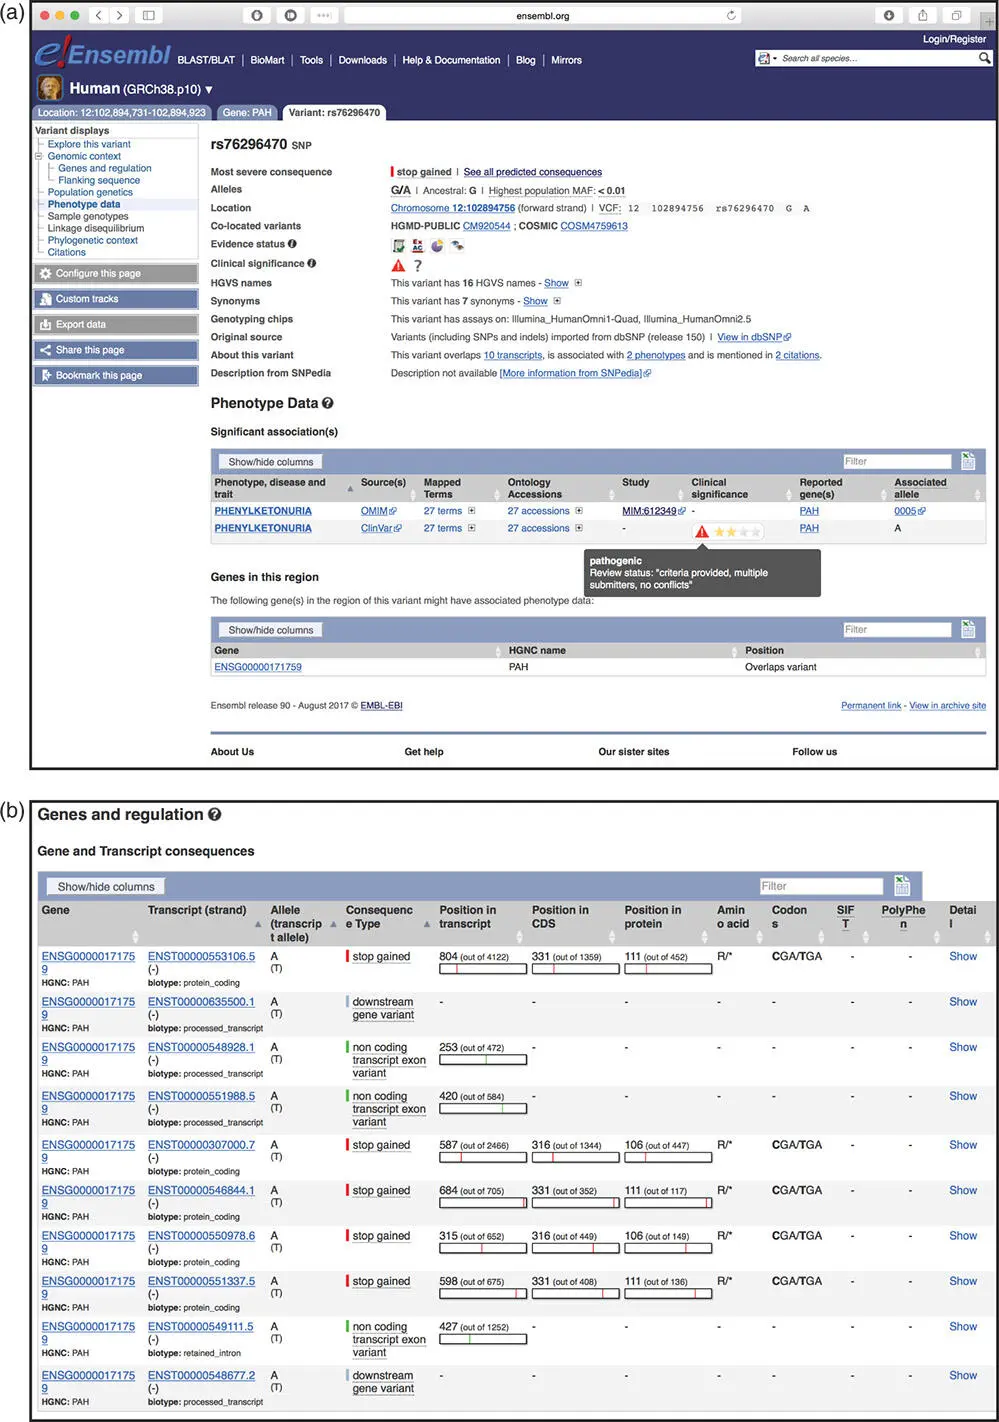Expand HGVS names with the Show toggle

click(556, 283)
